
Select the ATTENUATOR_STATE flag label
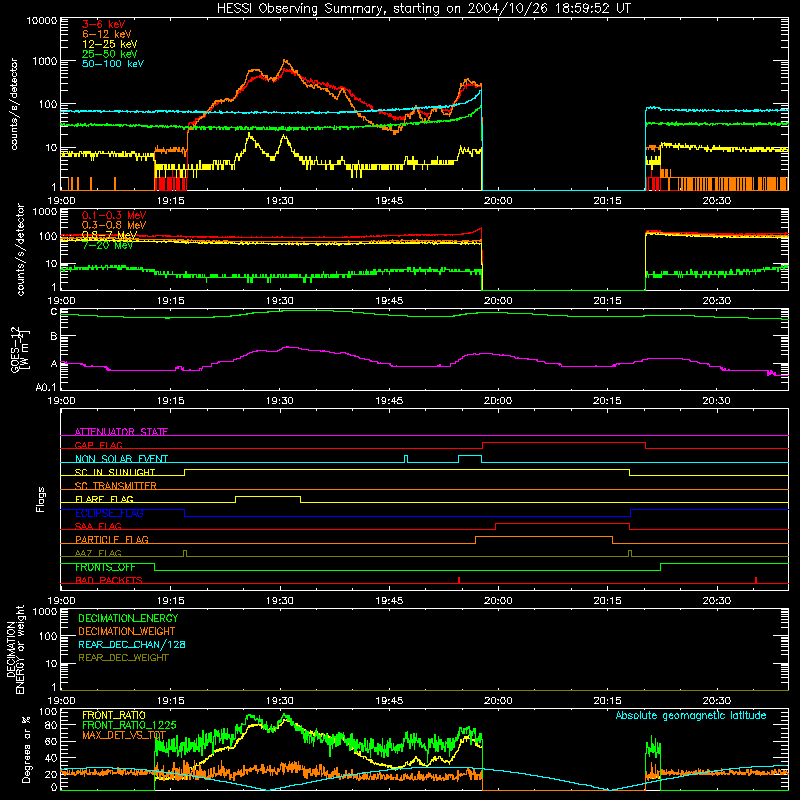click(121, 432)
